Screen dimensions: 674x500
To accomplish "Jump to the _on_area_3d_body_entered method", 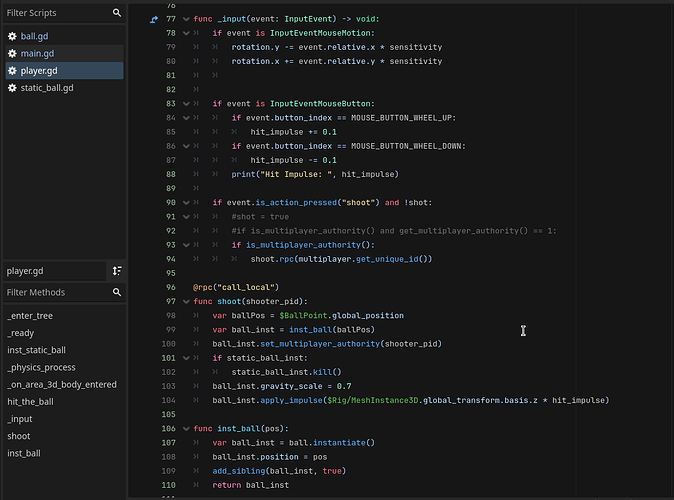I will click(x=62, y=384).
